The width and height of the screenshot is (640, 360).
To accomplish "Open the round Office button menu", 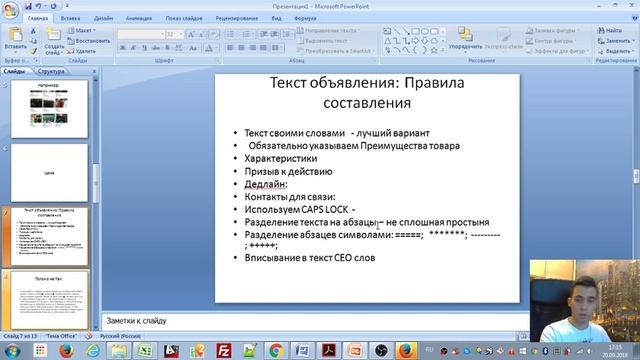I will (x=10, y=11).
